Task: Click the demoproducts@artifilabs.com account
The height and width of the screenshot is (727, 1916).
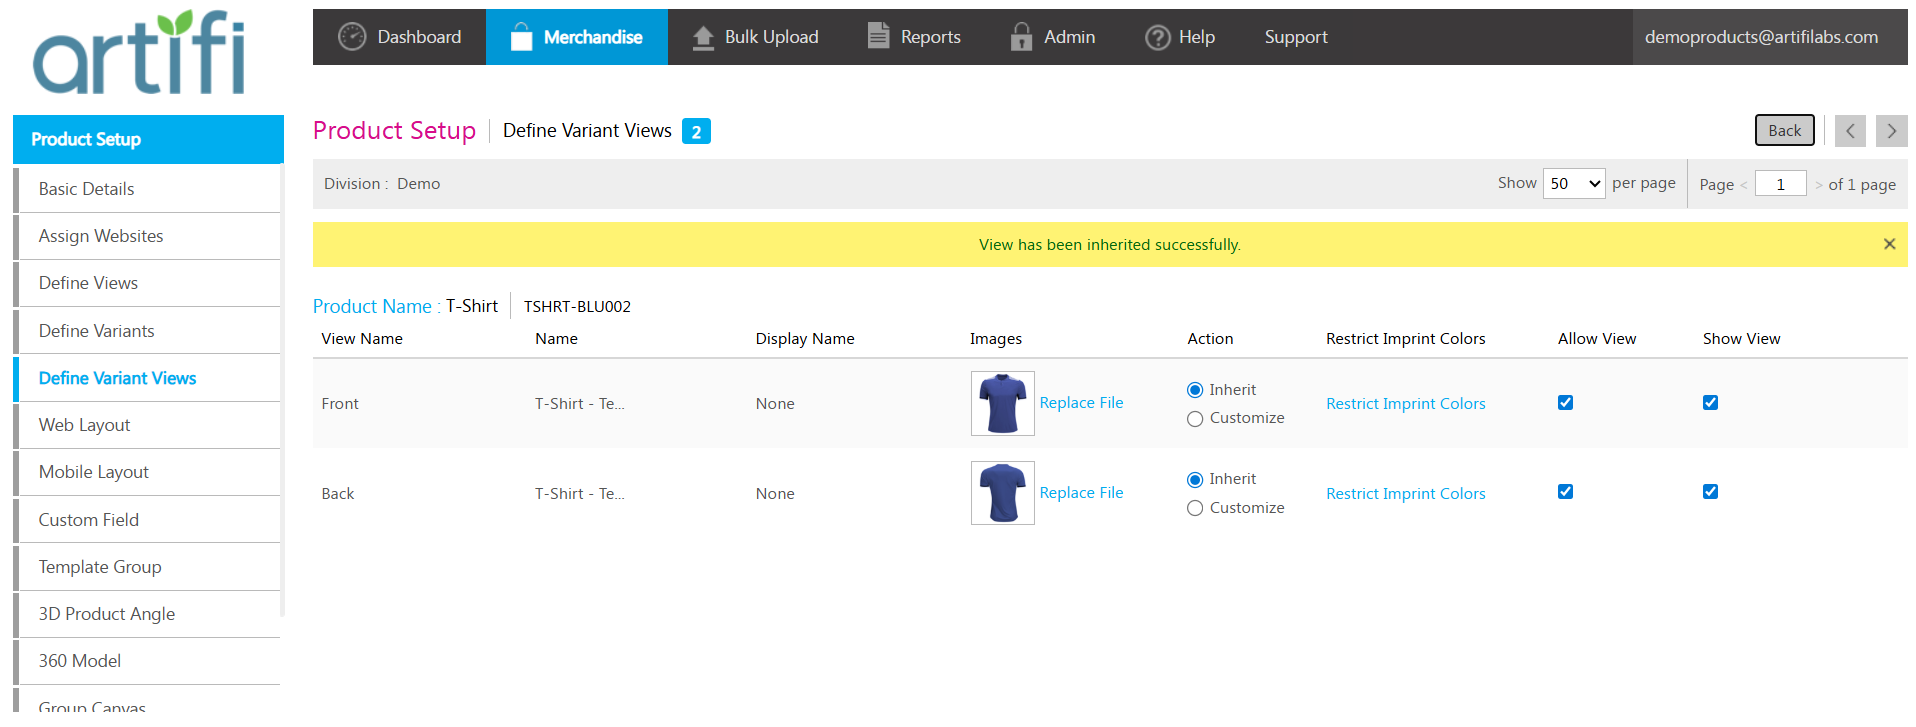Action: pyautogui.click(x=1761, y=37)
